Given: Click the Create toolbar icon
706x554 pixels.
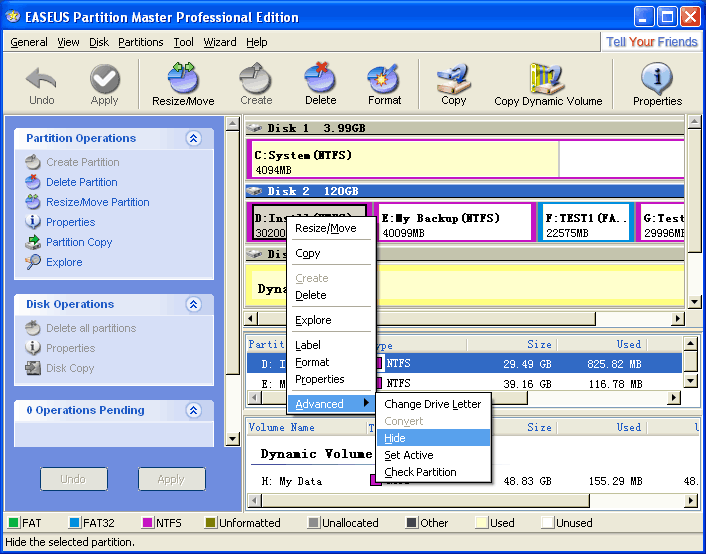Looking at the screenshot, I should click(256, 77).
